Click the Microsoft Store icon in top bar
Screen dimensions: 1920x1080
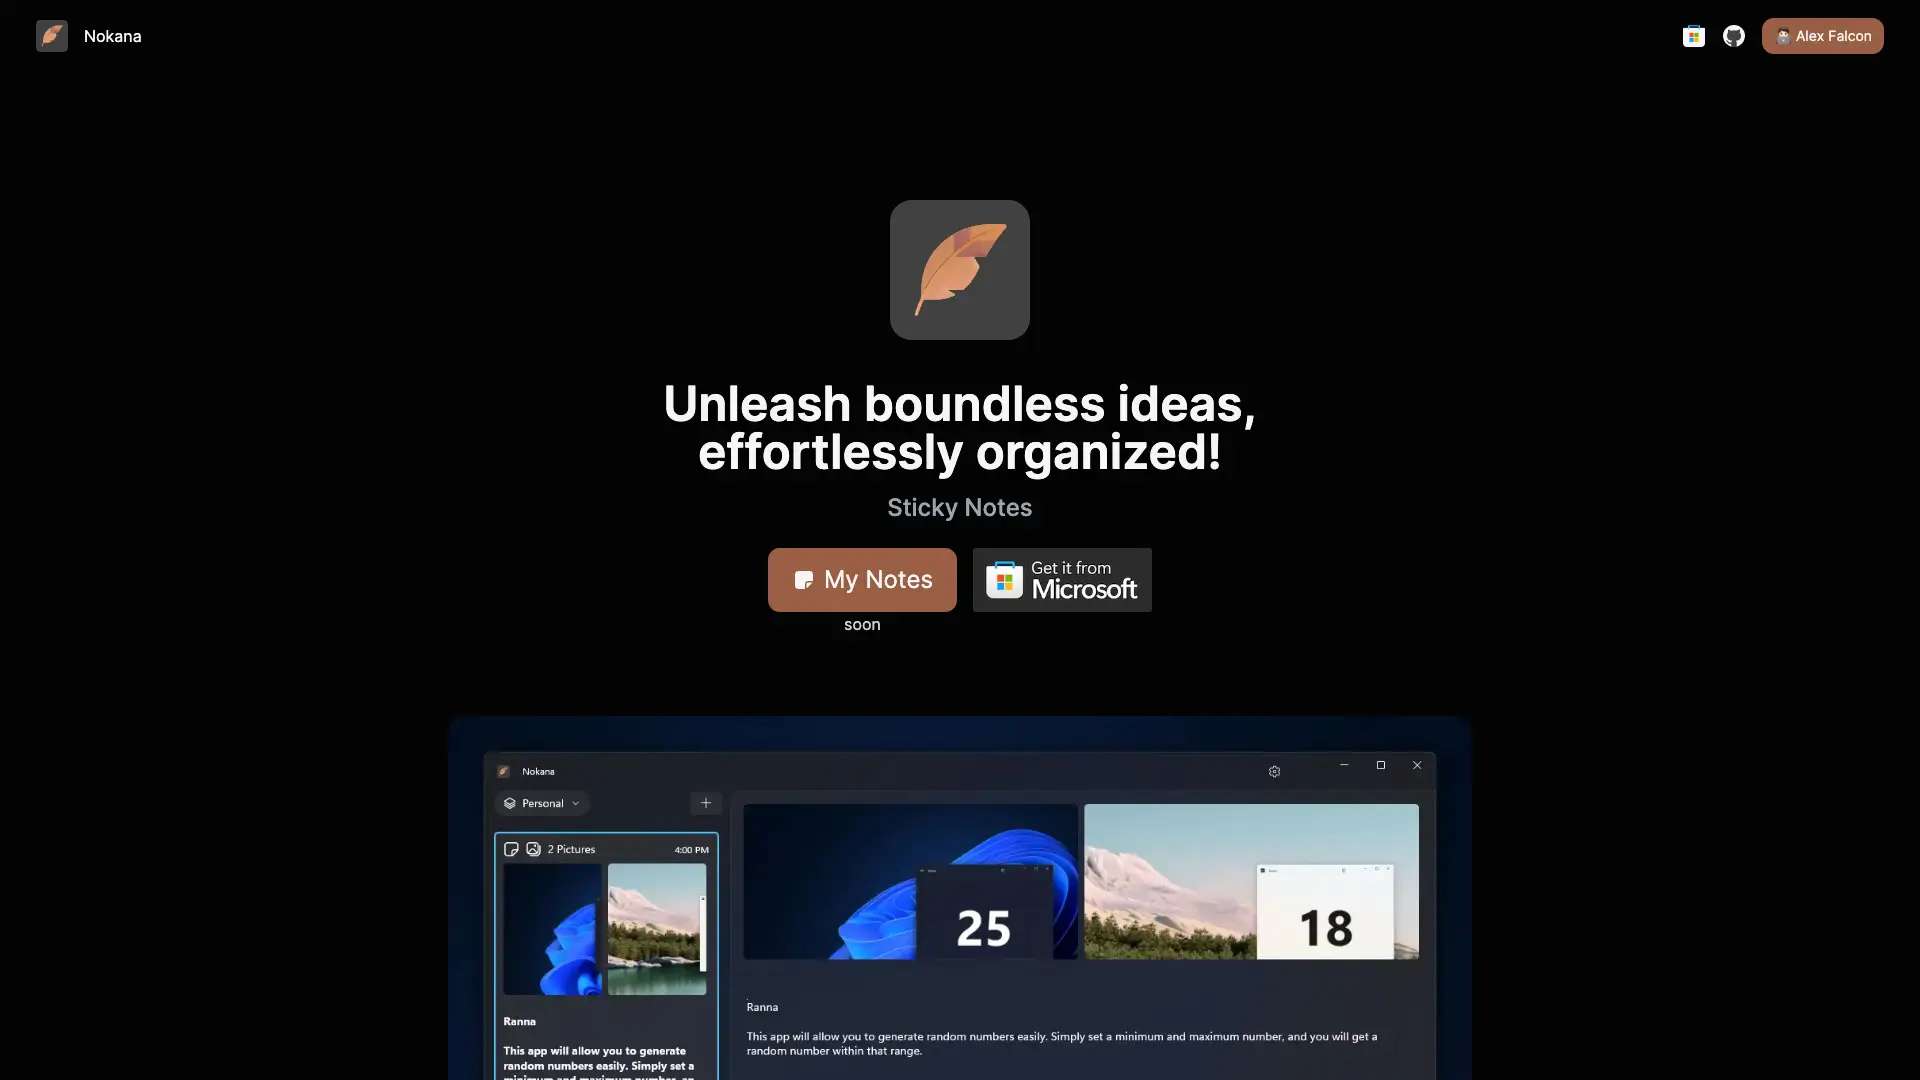(x=1693, y=34)
